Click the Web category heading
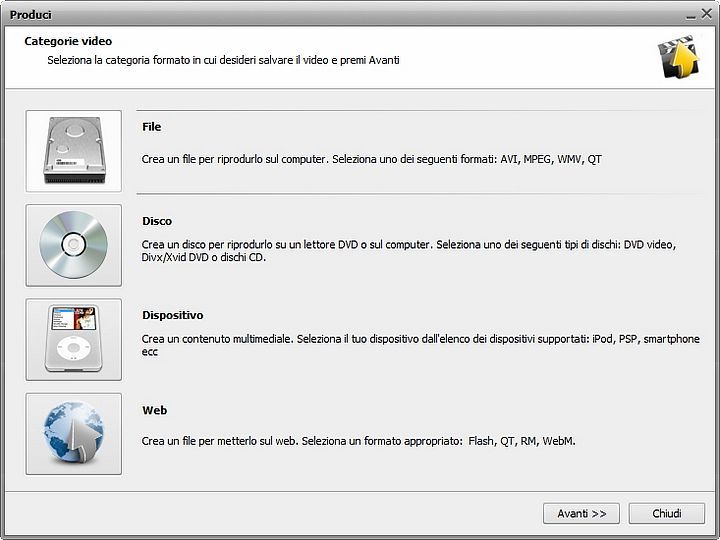Viewport: 720px width, 540px height. tap(154, 410)
